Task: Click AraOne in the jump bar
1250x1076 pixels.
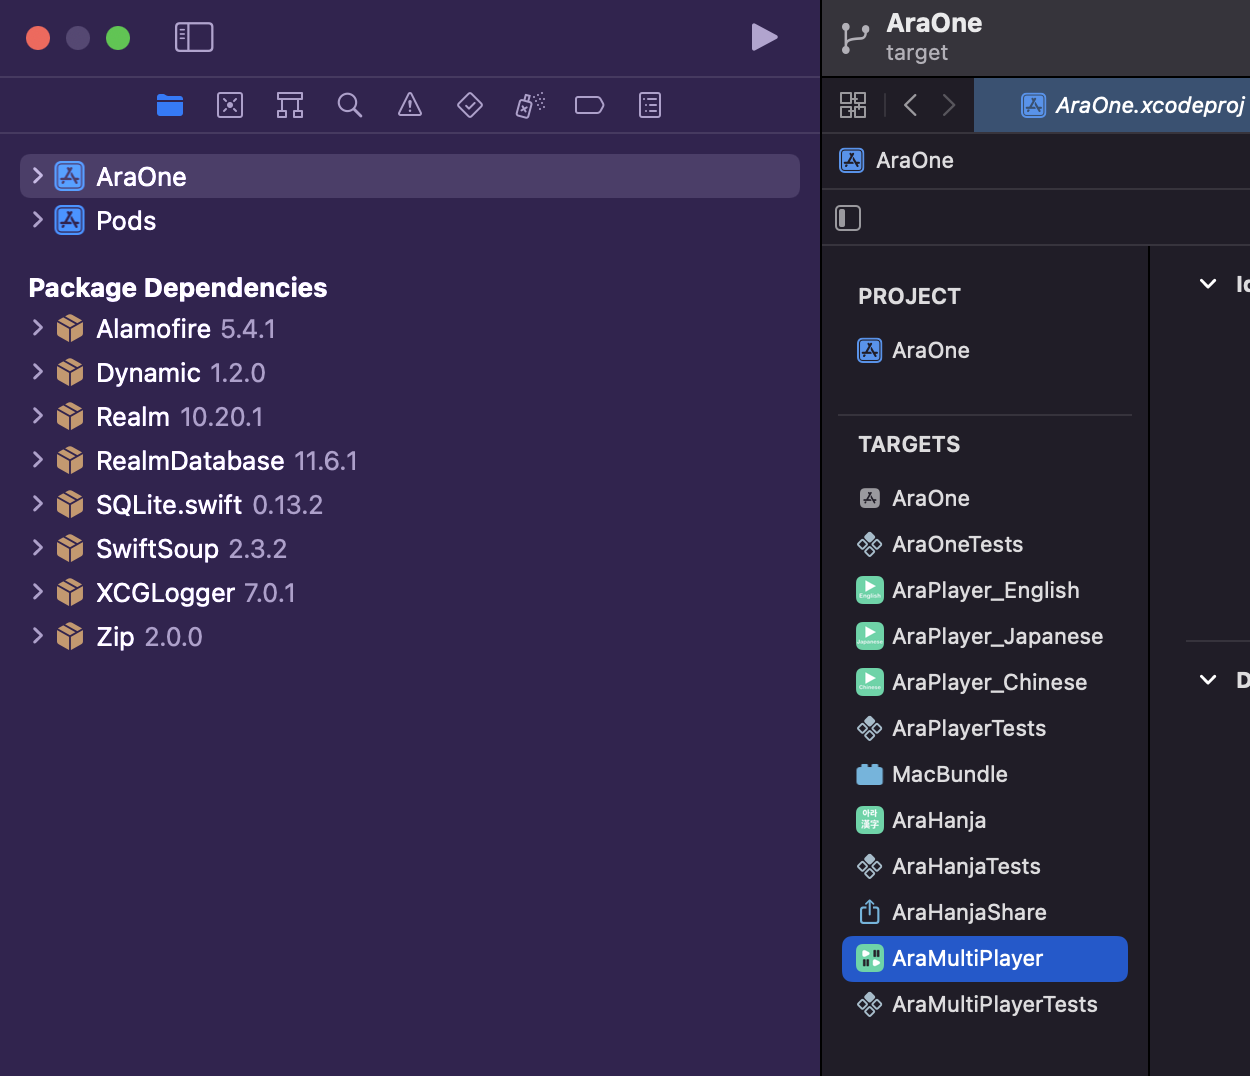Action: point(915,160)
